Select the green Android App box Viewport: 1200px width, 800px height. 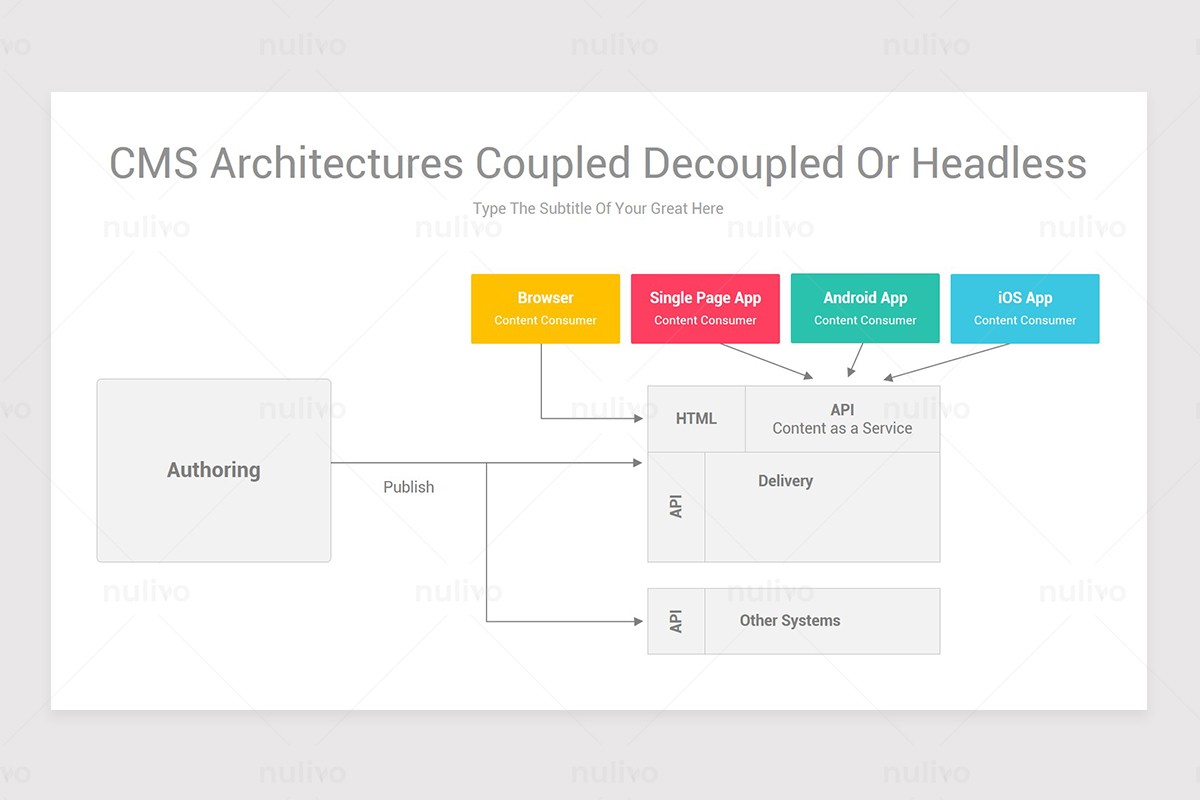click(x=865, y=308)
